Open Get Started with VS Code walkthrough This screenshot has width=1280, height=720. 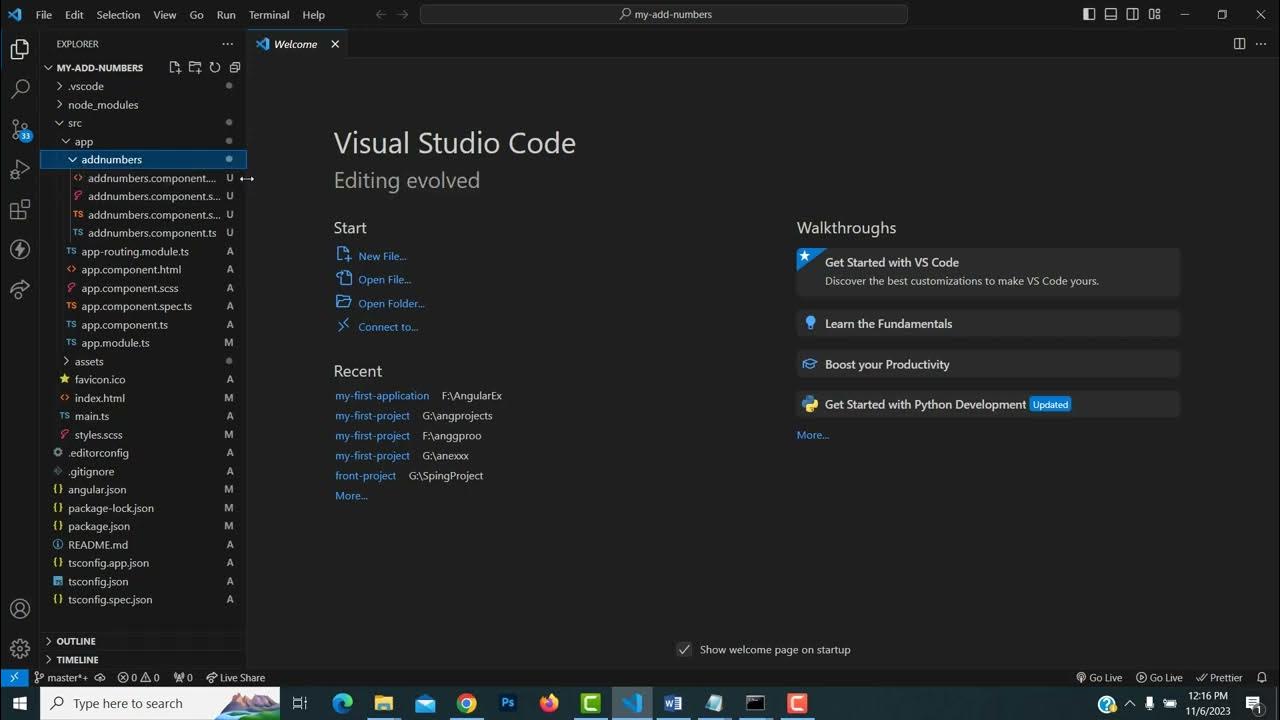coord(988,271)
